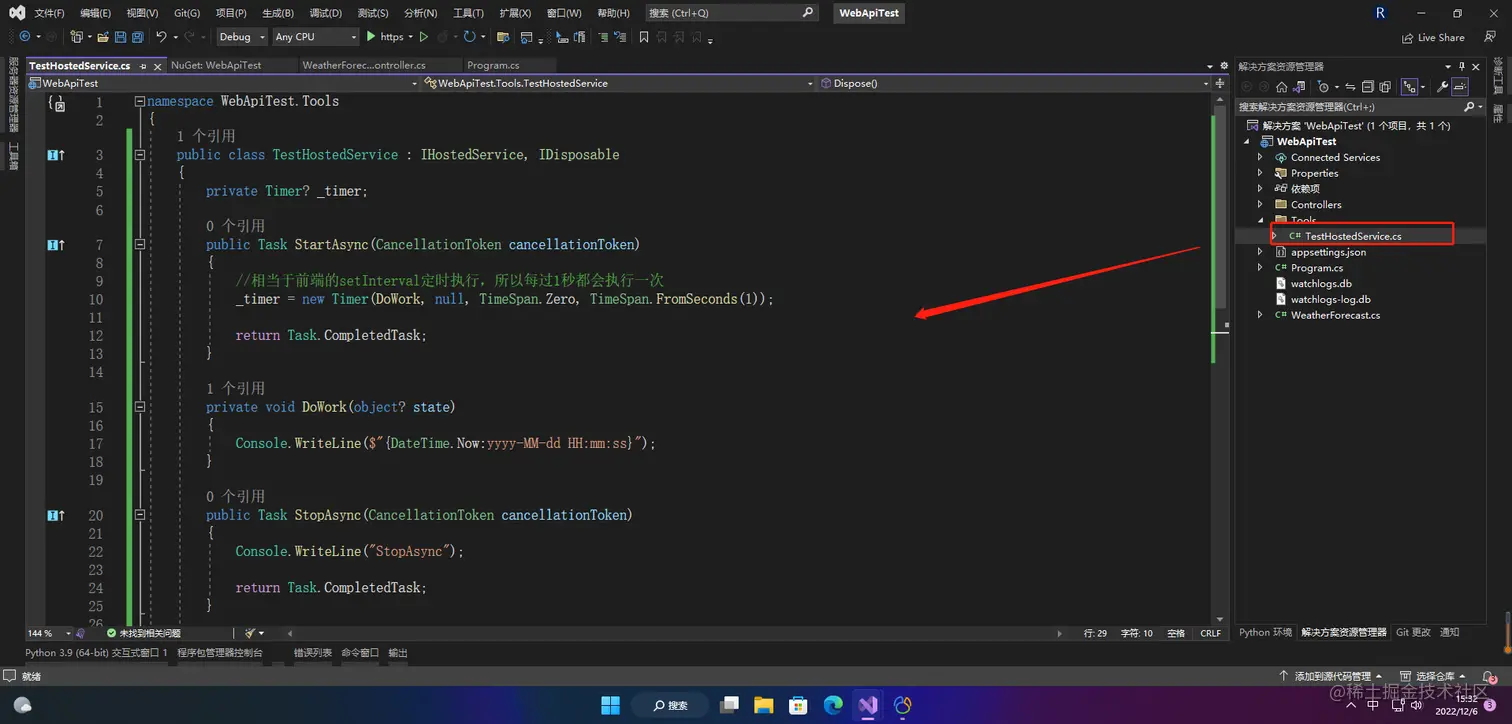Open Microsoft Edge from the taskbar
The width and height of the screenshot is (1512, 724).
coord(833,705)
